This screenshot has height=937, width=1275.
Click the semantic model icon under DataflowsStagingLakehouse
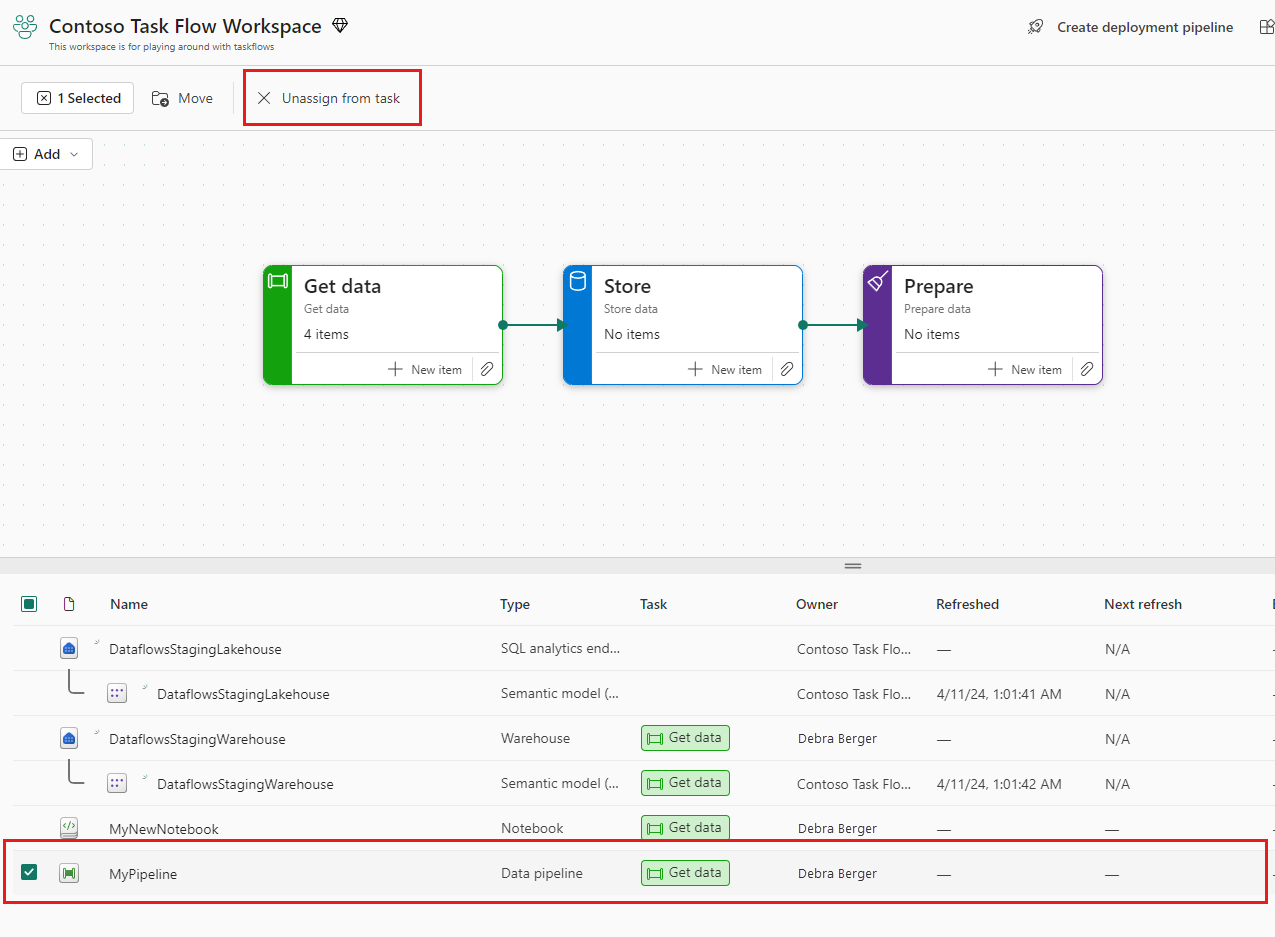(117, 693)
